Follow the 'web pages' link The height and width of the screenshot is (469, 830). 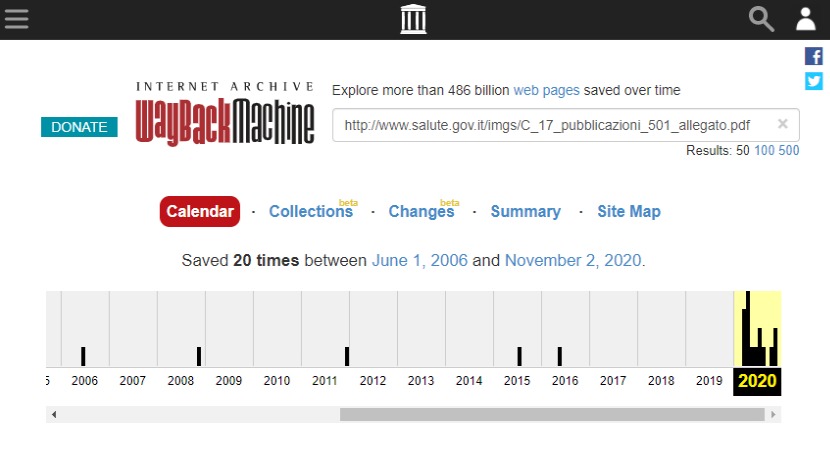(546, 91)
